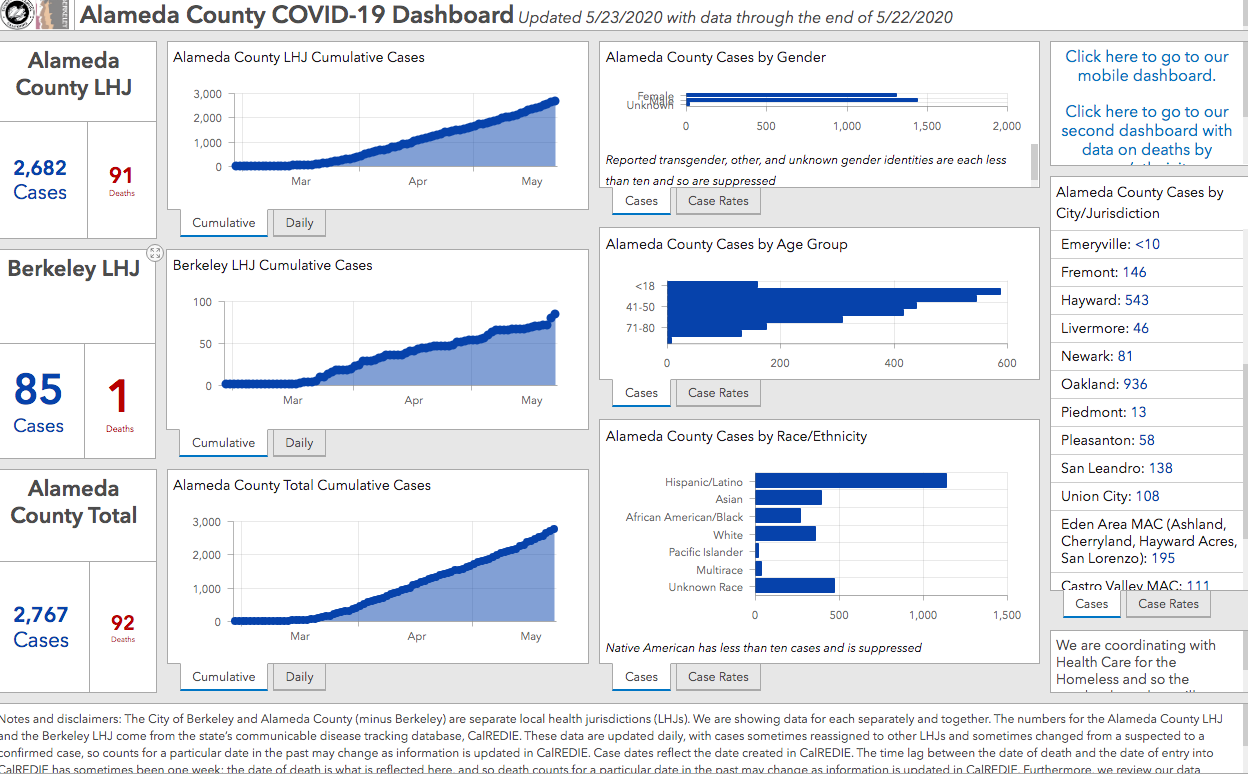Open Case Rates tab for Cases by Gender
This screenshot has width=1248, height=774.
coord(718,201)
